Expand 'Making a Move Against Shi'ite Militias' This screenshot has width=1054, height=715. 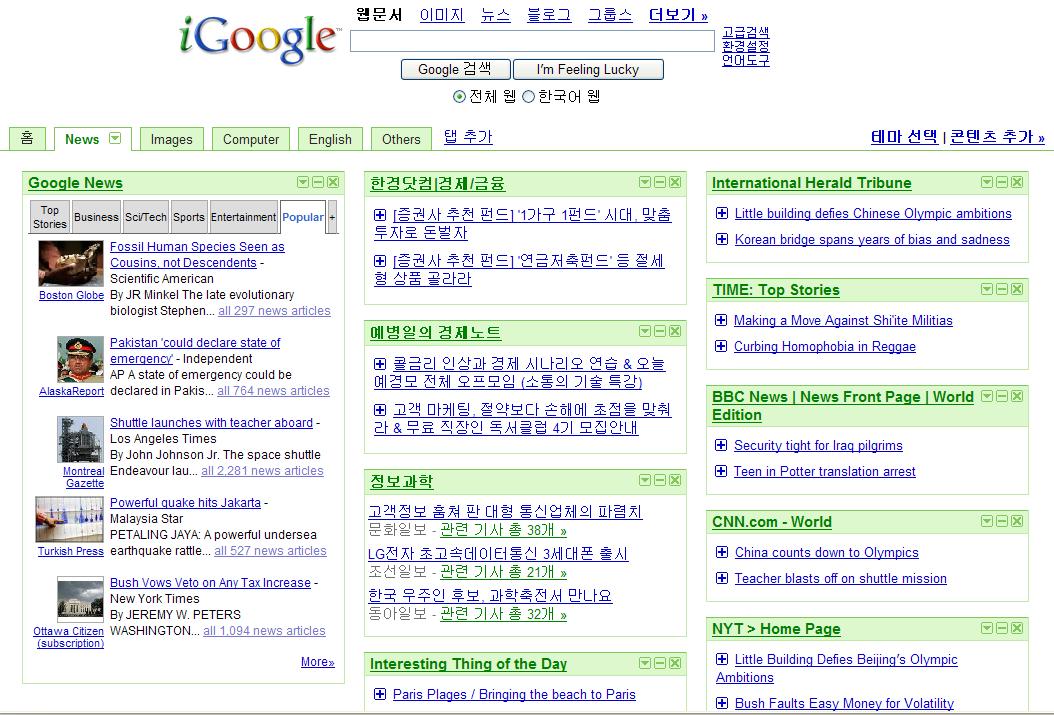point(721,320)
